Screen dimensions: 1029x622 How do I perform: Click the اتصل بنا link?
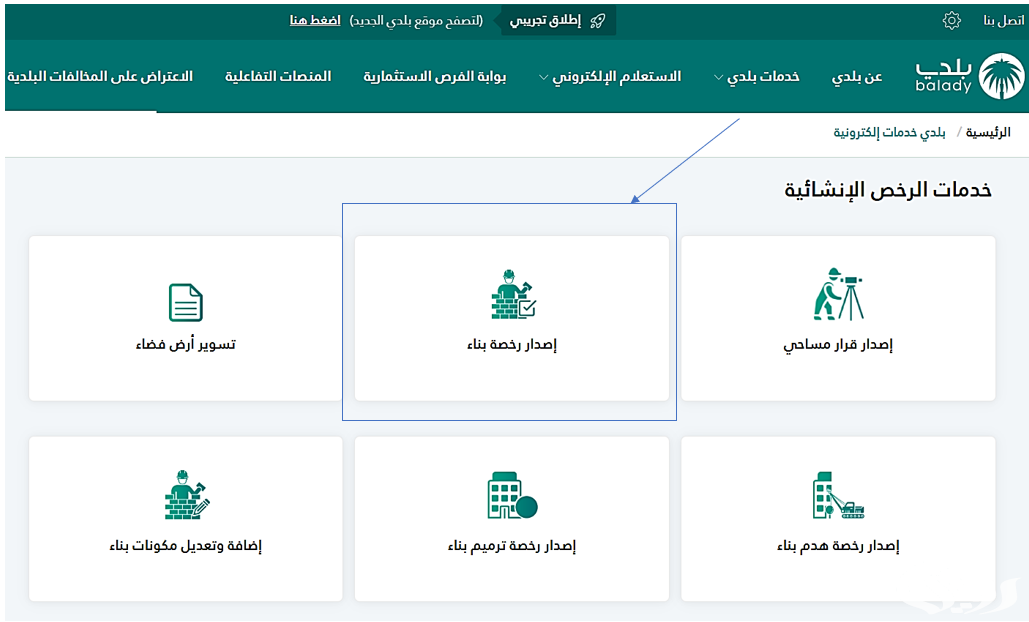coord(1003,21)
